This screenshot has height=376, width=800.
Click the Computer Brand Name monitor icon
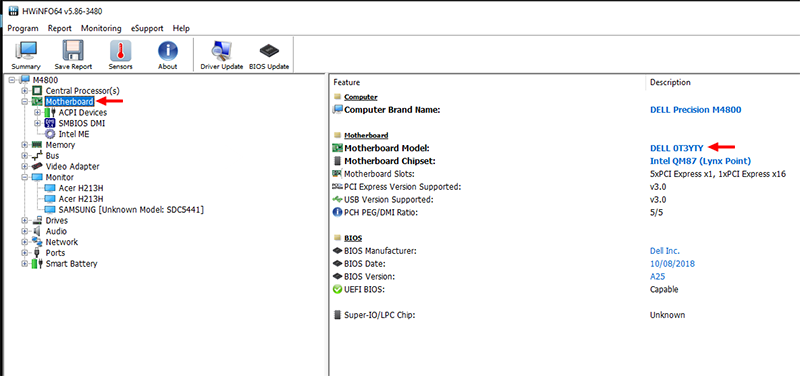coord(337,110)
